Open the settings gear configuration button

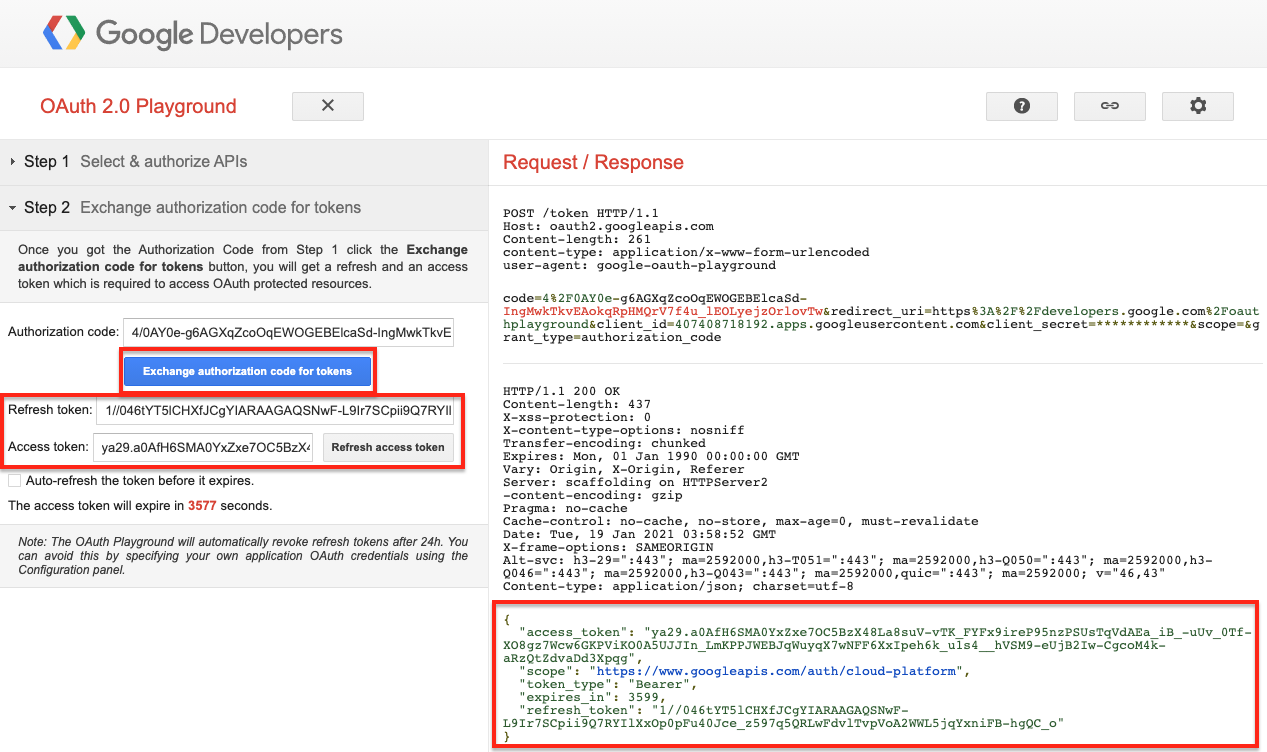[1198, 106]
